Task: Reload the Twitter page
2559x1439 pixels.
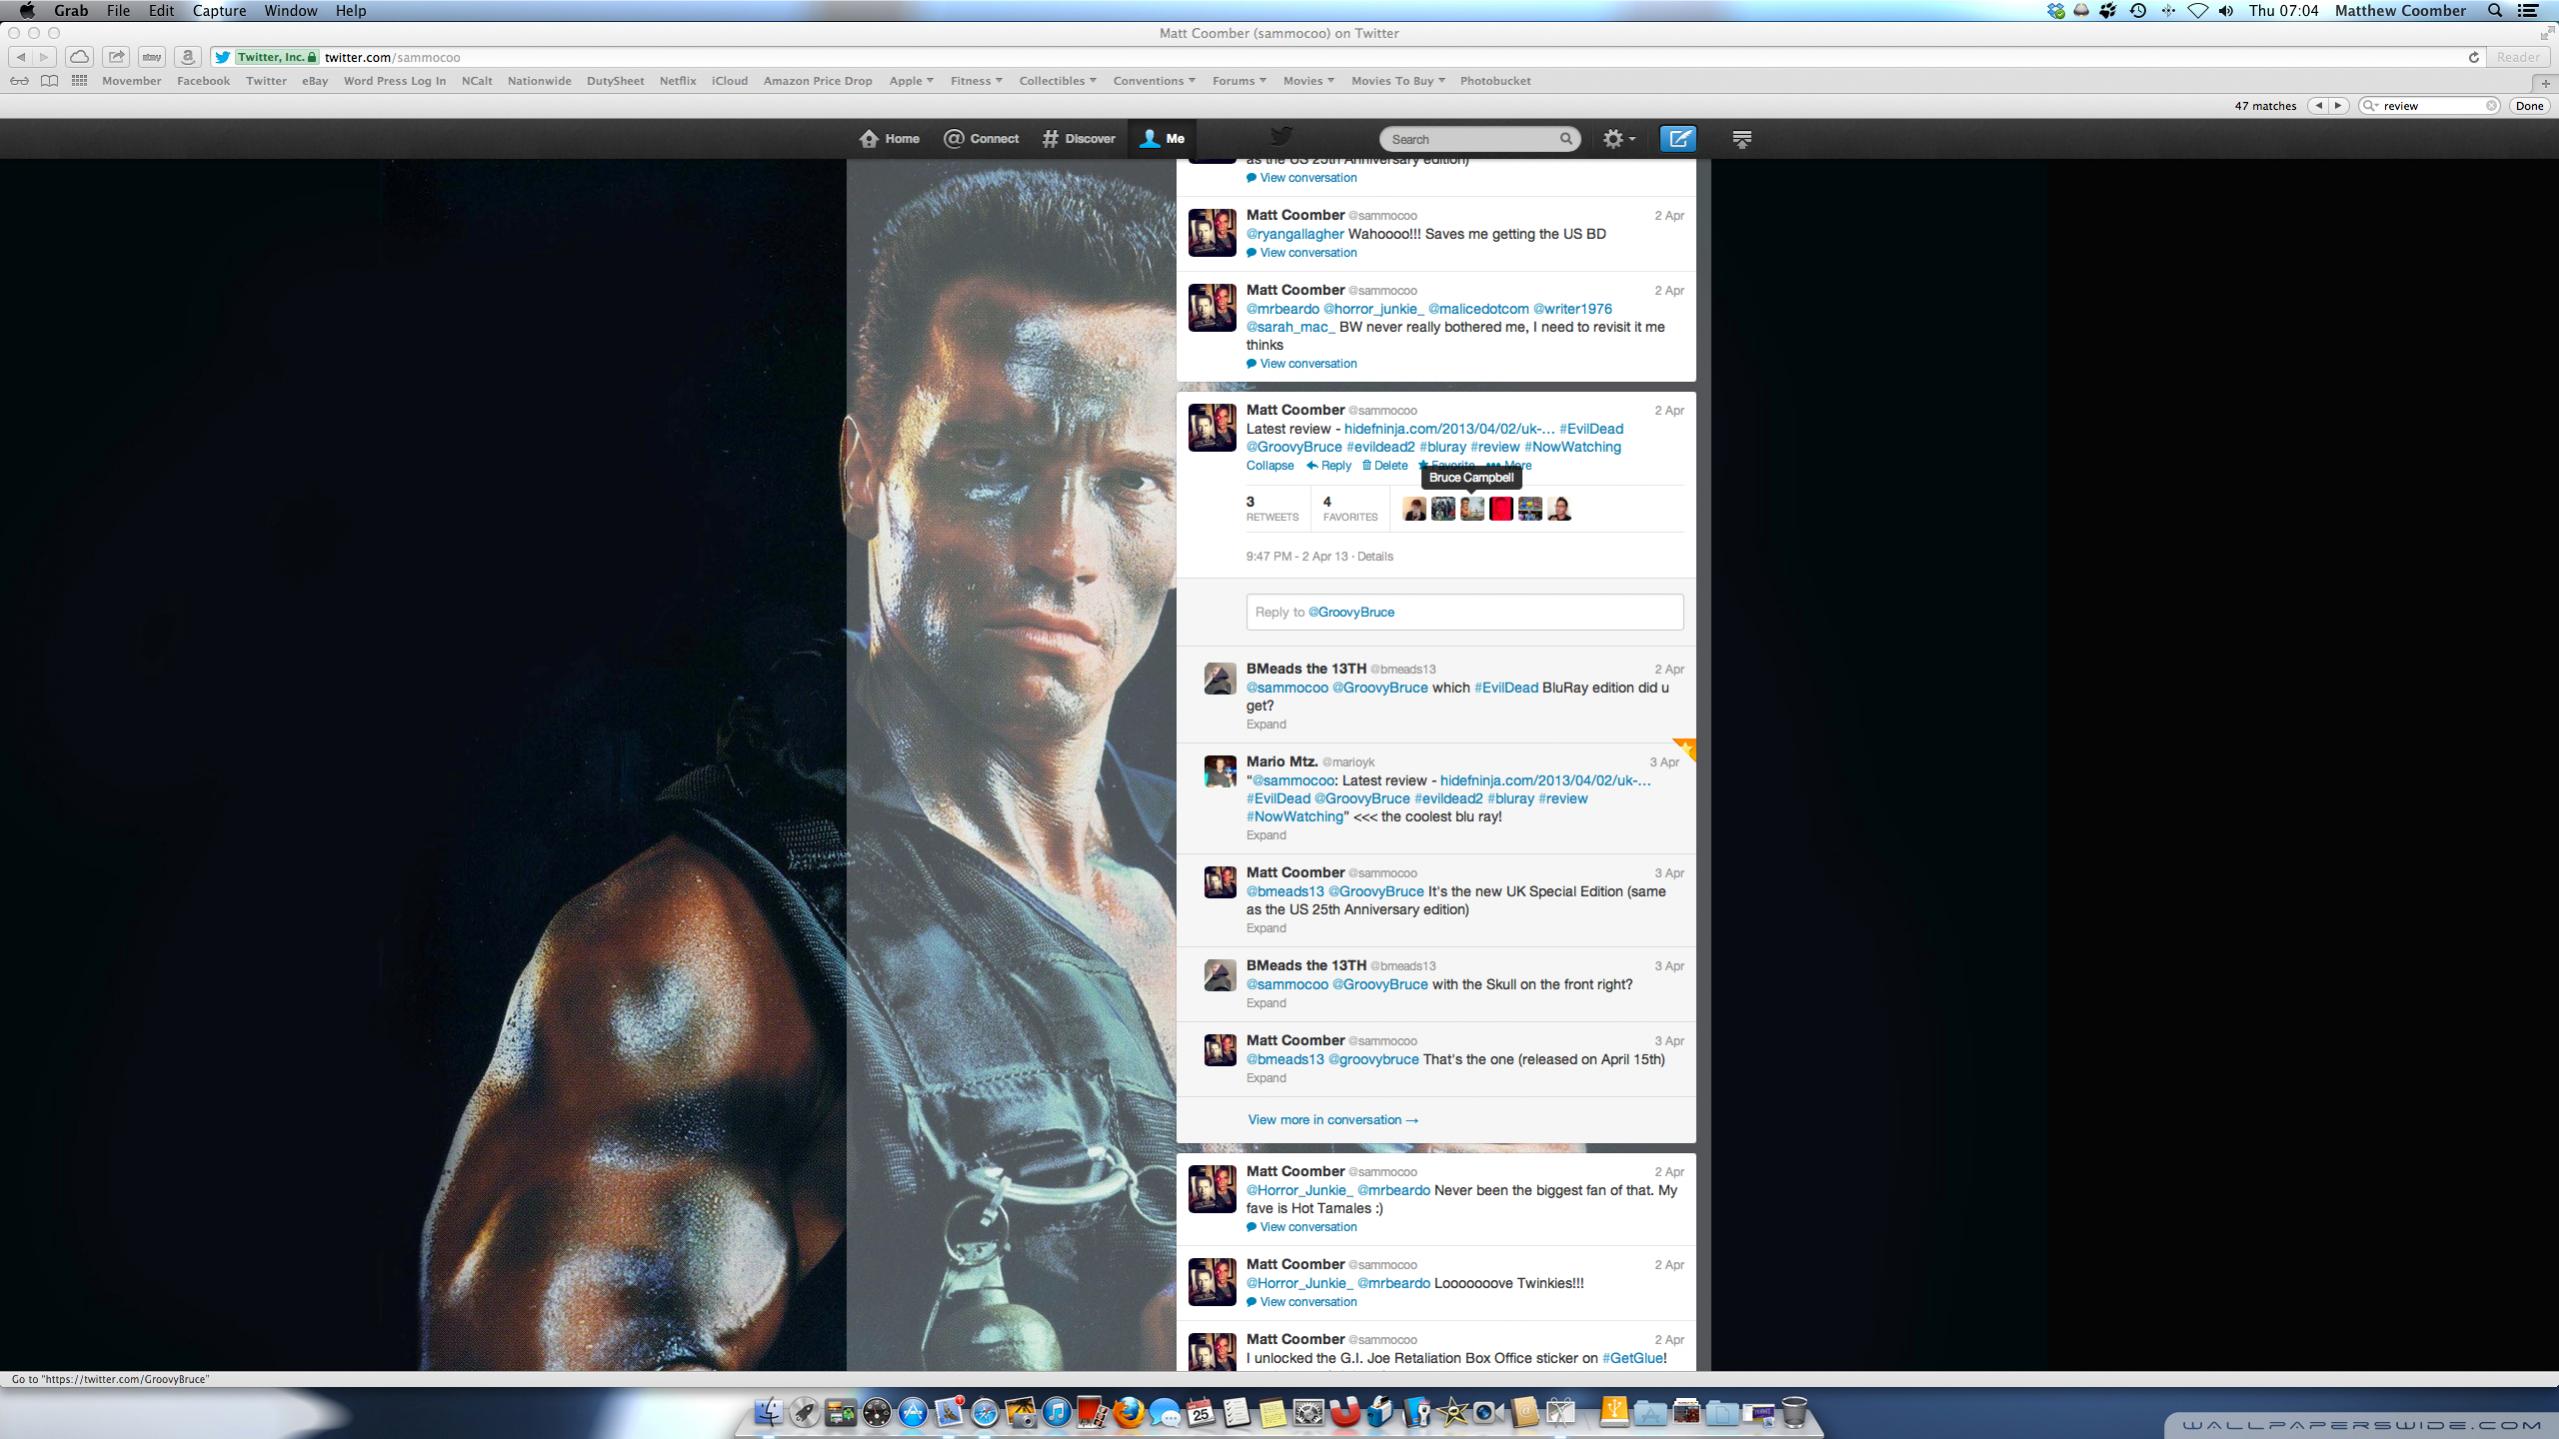Action: (x=2473, y=57)
